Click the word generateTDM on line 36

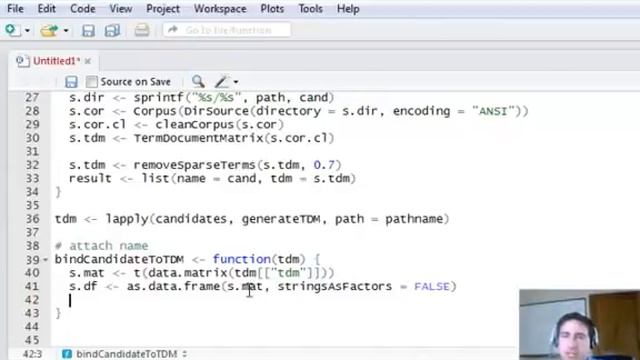(x=281, y=219)
